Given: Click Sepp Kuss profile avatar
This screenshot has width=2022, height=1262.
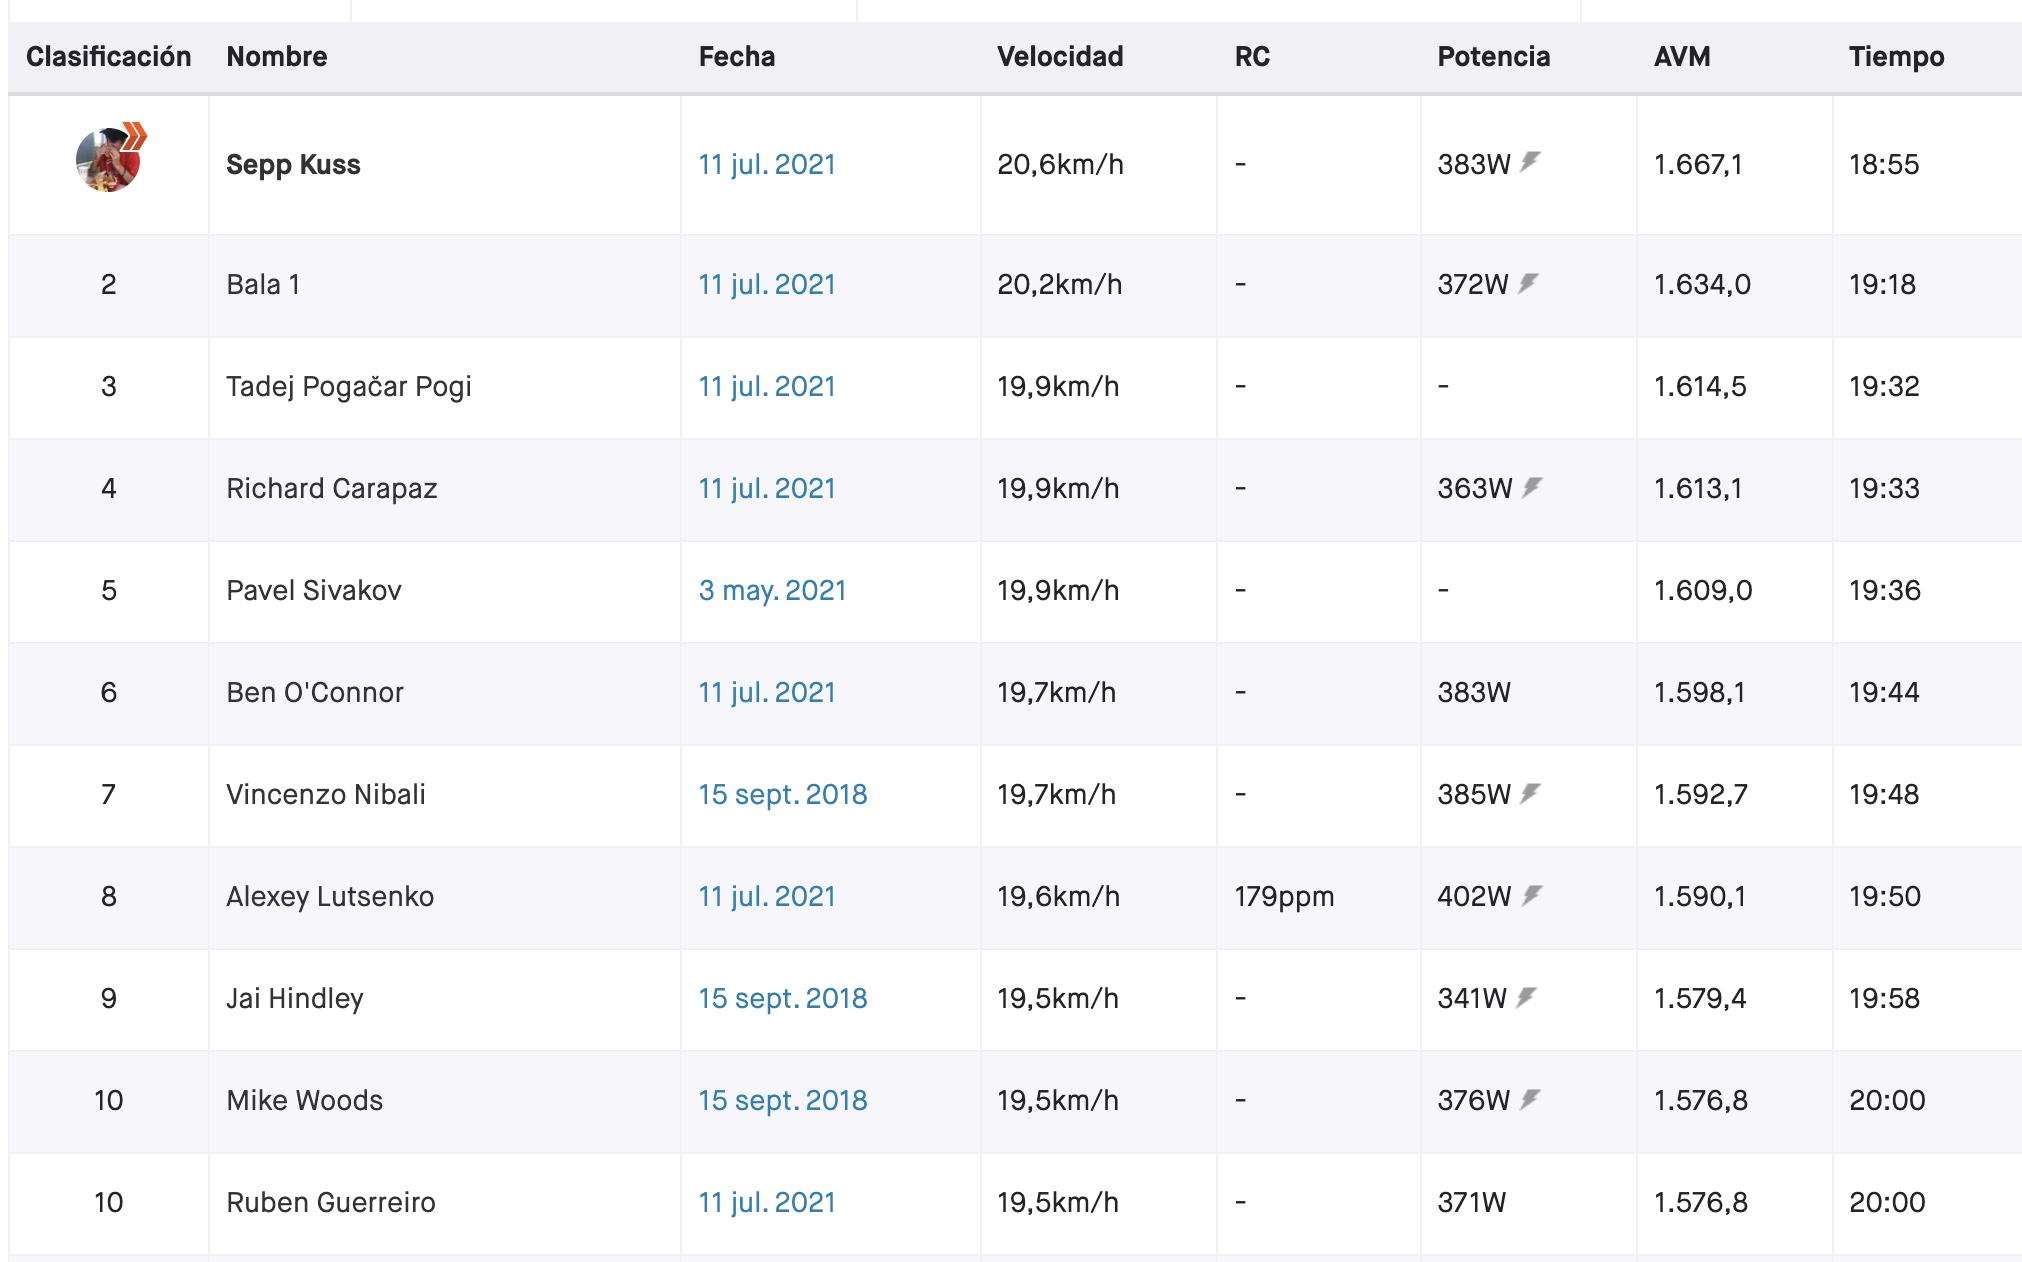Looking at the screenshot, I should click(x=108, y=161).
